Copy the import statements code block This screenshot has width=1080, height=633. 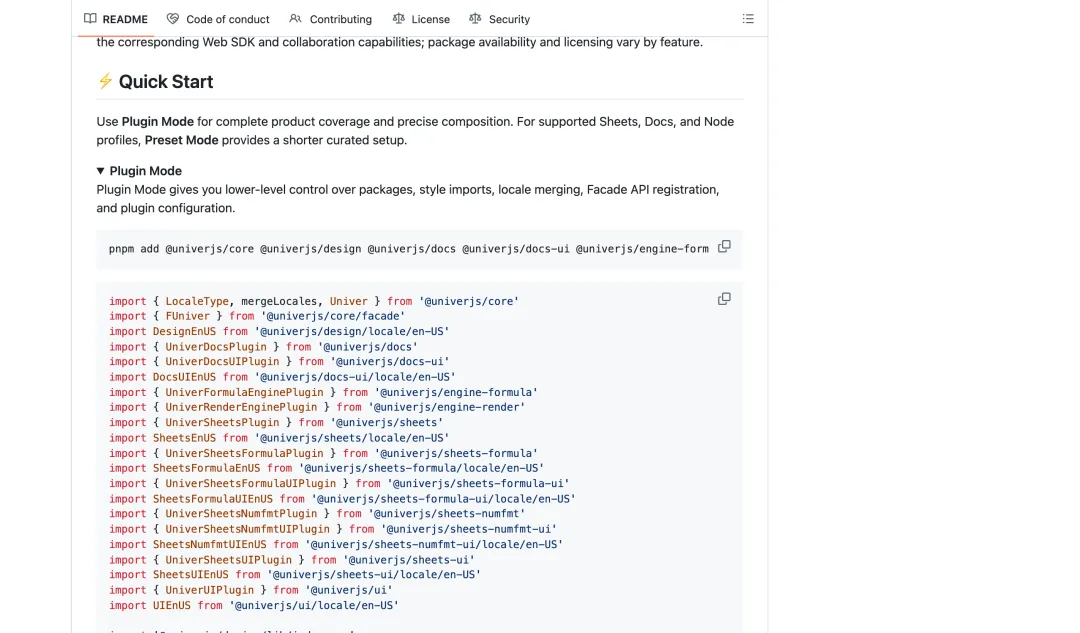coord(724,299)
